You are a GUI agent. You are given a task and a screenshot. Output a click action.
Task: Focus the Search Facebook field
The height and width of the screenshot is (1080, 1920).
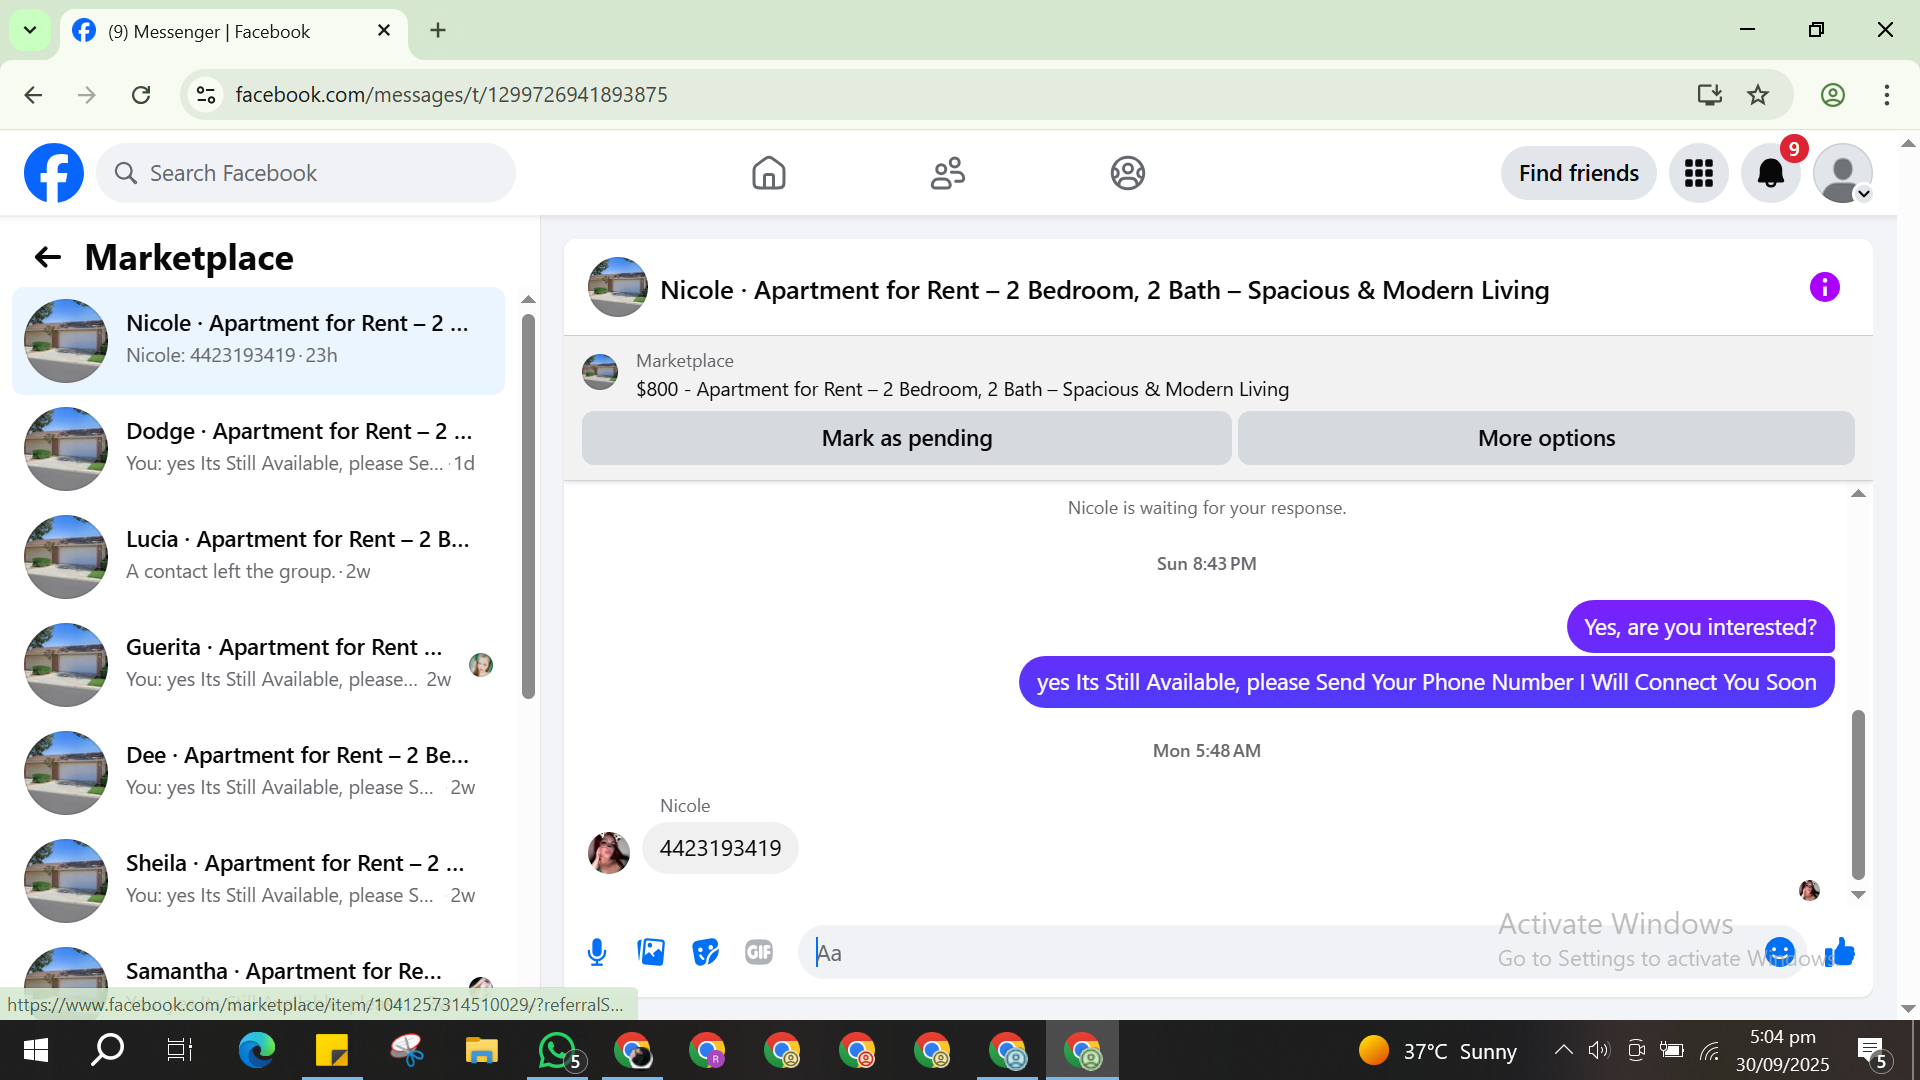pos(306,173)
